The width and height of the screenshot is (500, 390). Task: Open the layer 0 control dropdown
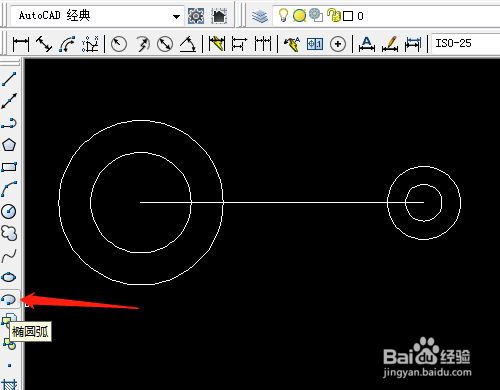click(386, 16)
